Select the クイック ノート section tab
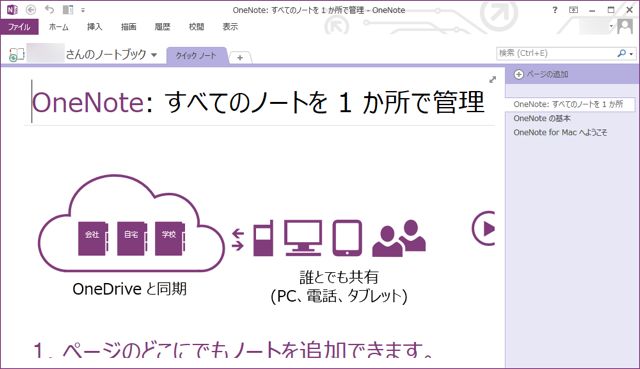 point(196,56)
